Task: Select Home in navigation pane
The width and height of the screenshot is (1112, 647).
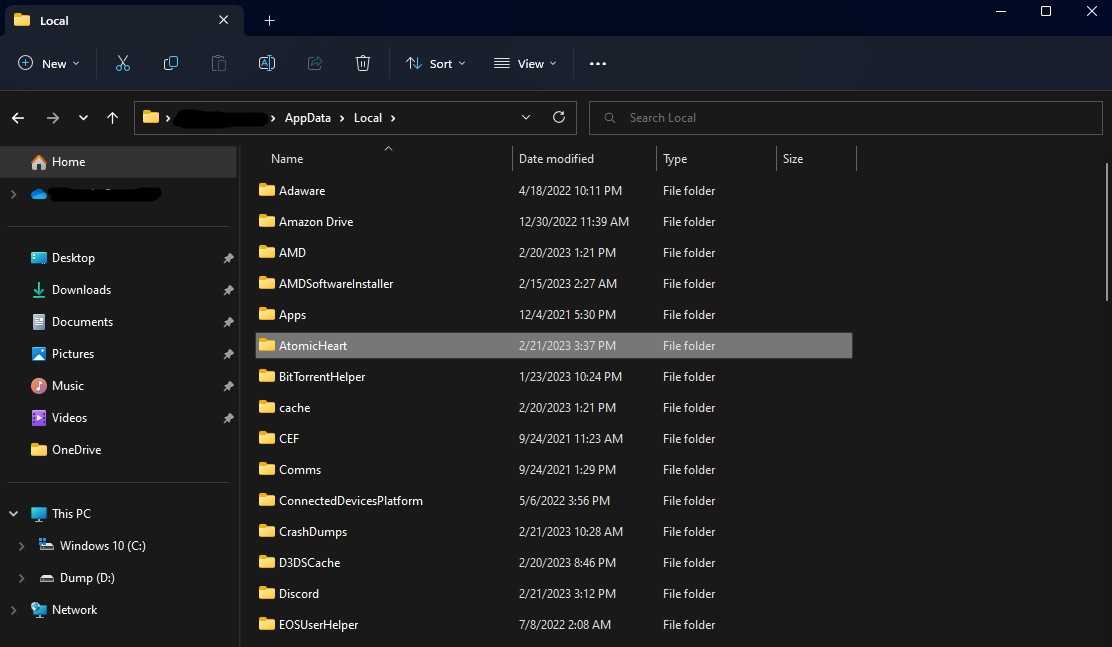Action: [118, 162]
